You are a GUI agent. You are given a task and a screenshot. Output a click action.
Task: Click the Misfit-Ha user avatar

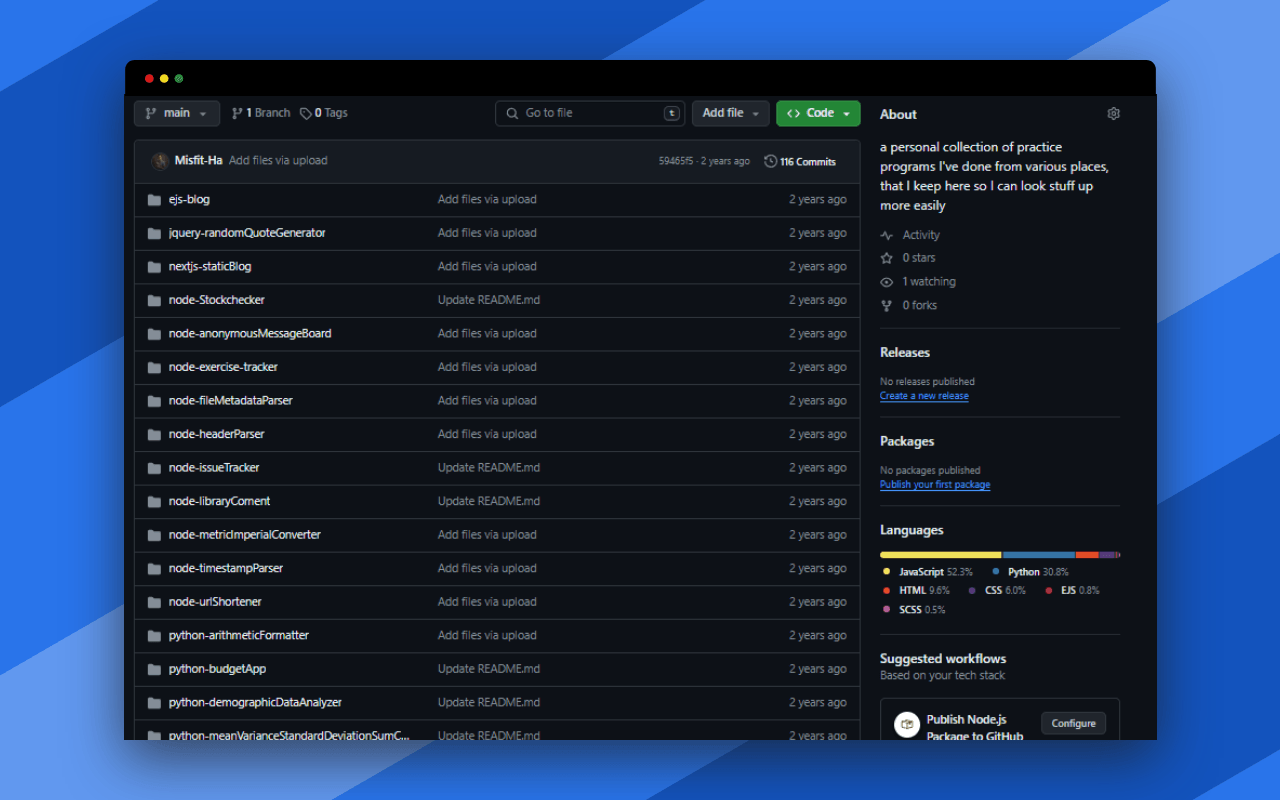click(160, 161)
